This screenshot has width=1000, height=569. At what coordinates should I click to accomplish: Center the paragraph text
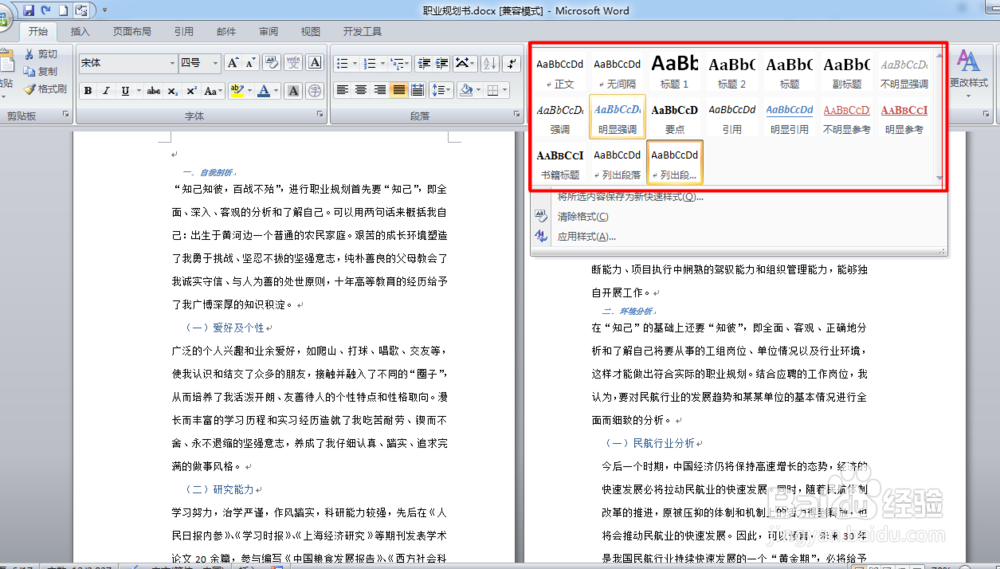click(361, 91)
